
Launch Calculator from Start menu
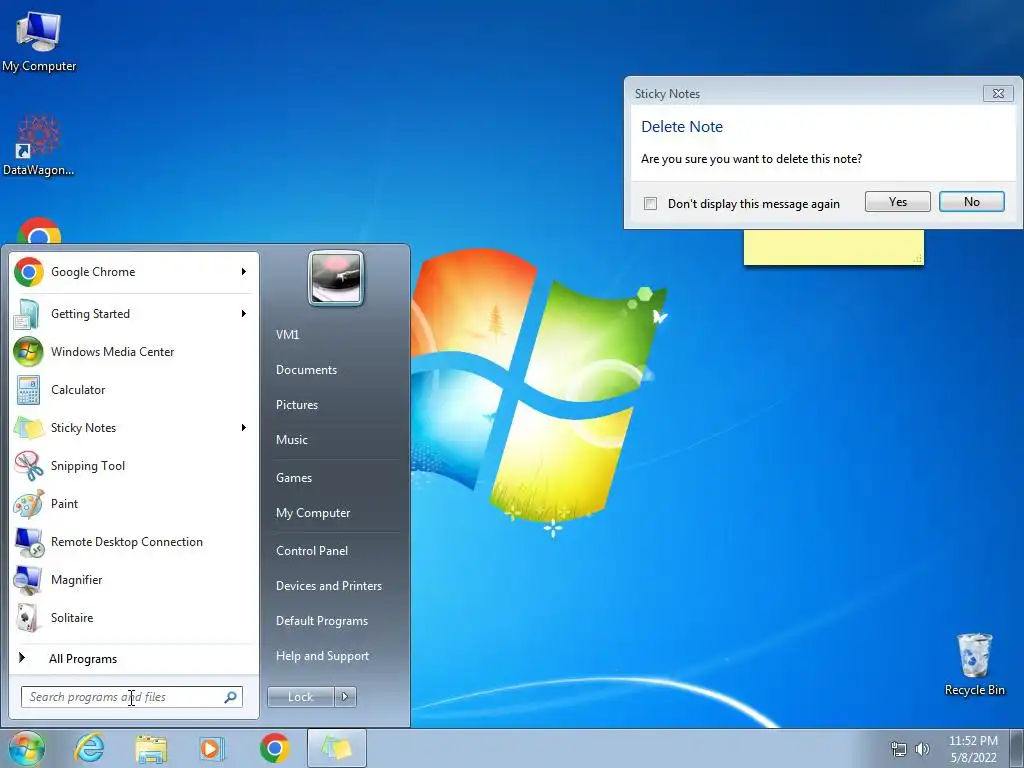tap(134, 390)
